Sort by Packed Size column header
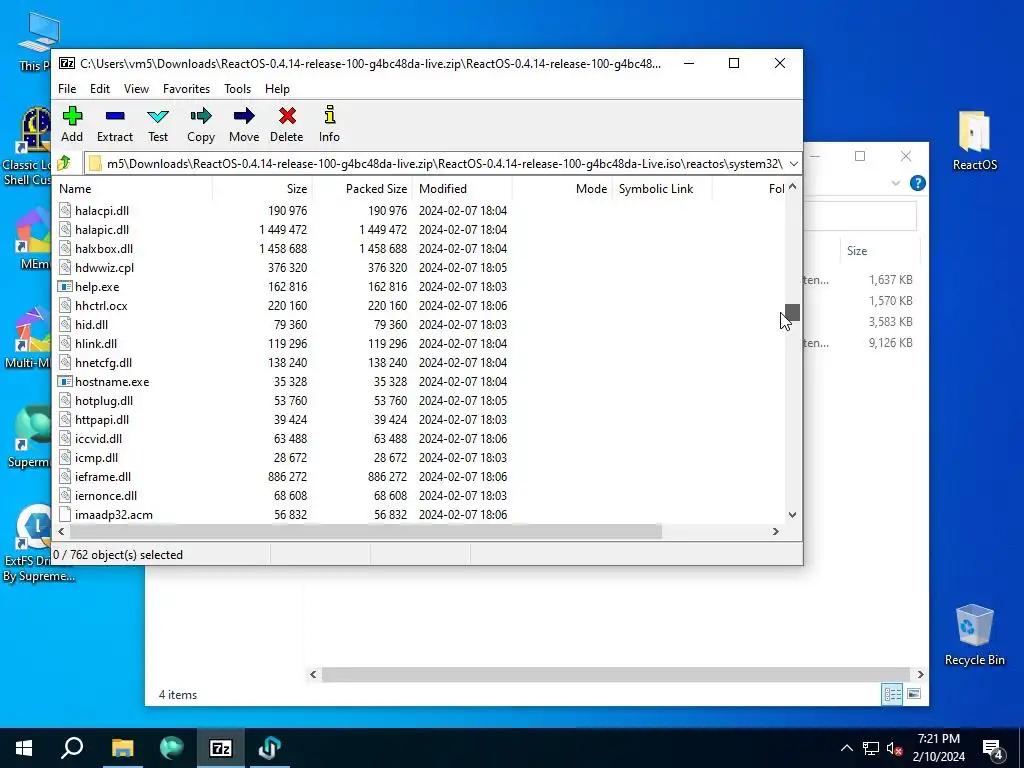 (362, 189)
